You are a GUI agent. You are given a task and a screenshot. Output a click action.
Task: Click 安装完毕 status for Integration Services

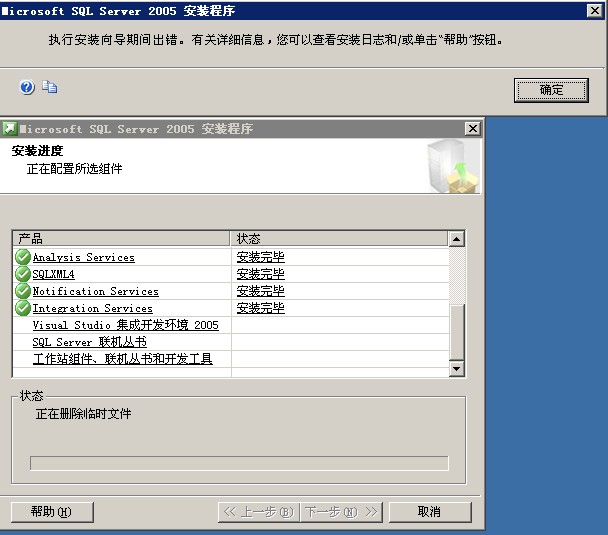tap(261, 308)
